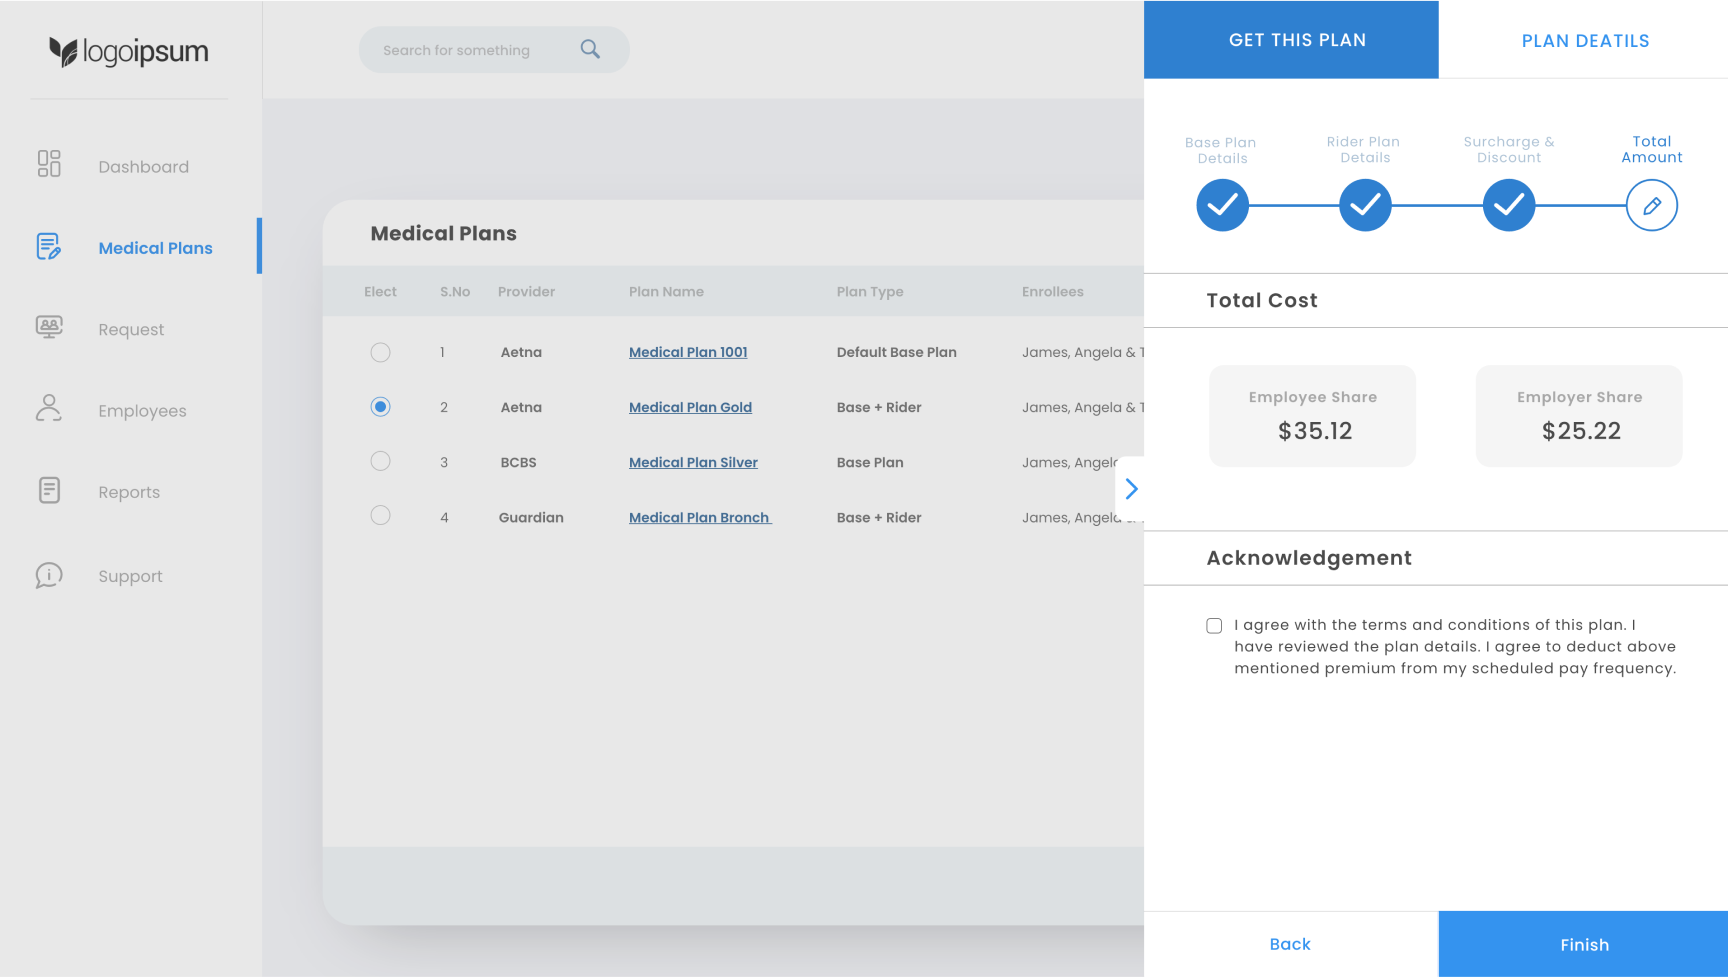This screenshot has width=1728, height=977.
Task: Switch to the Plan Details tab
Action: click(1584, 41)
